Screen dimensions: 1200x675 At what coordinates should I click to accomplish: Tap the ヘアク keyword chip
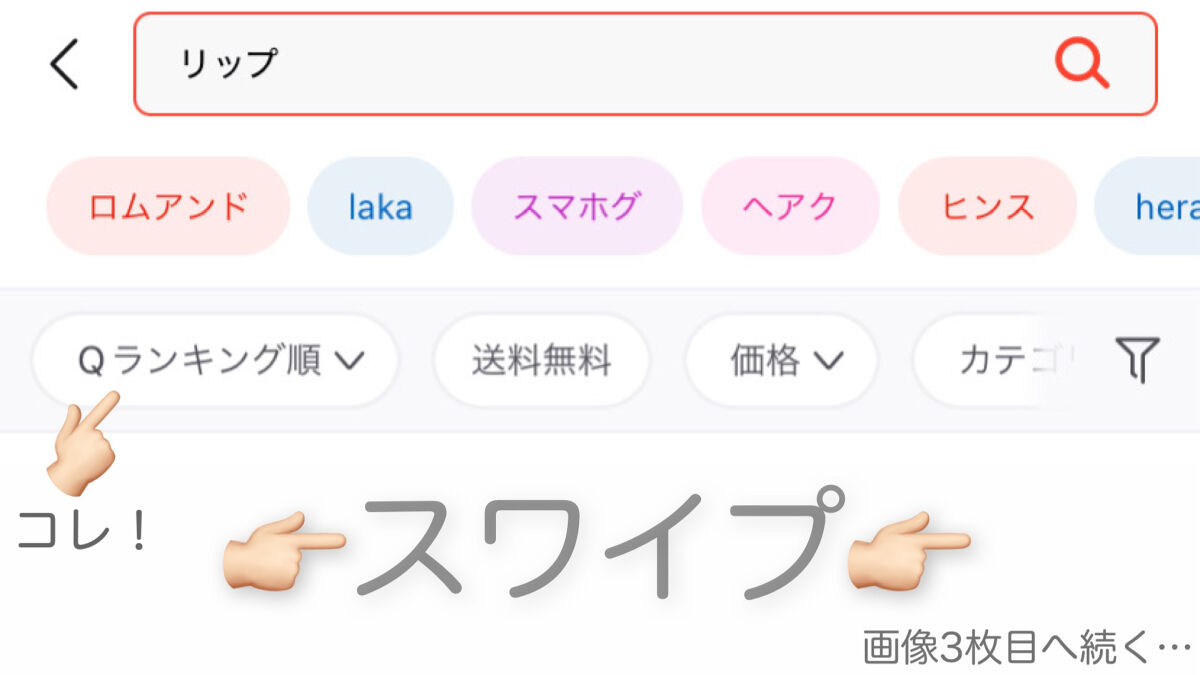(x=790, y=205)
